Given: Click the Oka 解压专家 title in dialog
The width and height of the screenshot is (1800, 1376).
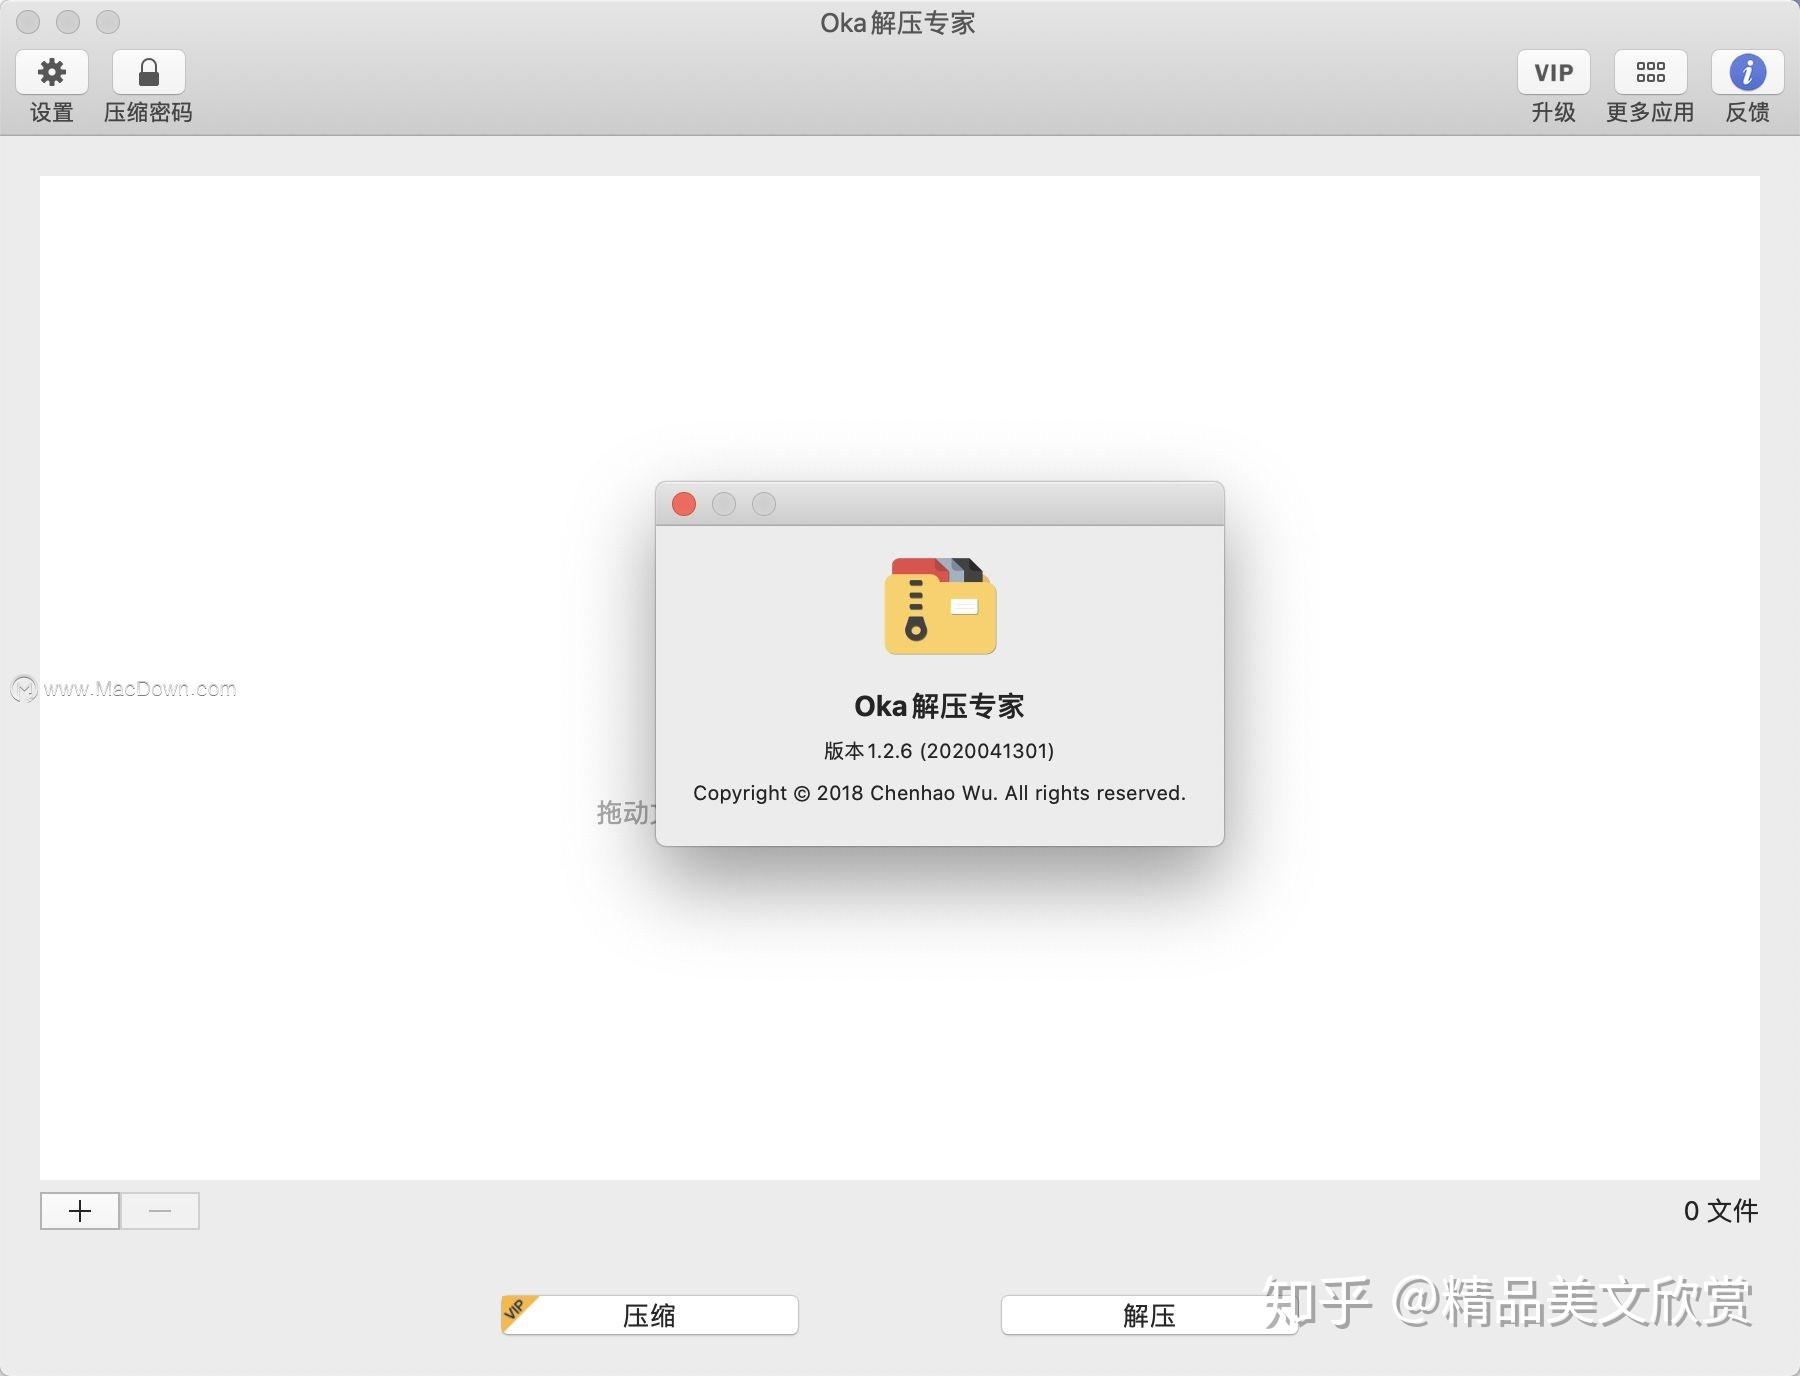Looking at the screenshot, I should point(938,706).
